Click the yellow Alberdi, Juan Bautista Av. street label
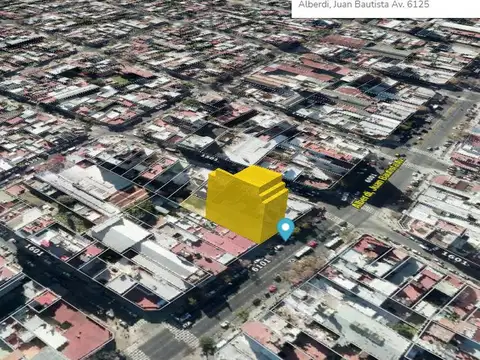The image size is (480, 360). (x=378, y=183)
